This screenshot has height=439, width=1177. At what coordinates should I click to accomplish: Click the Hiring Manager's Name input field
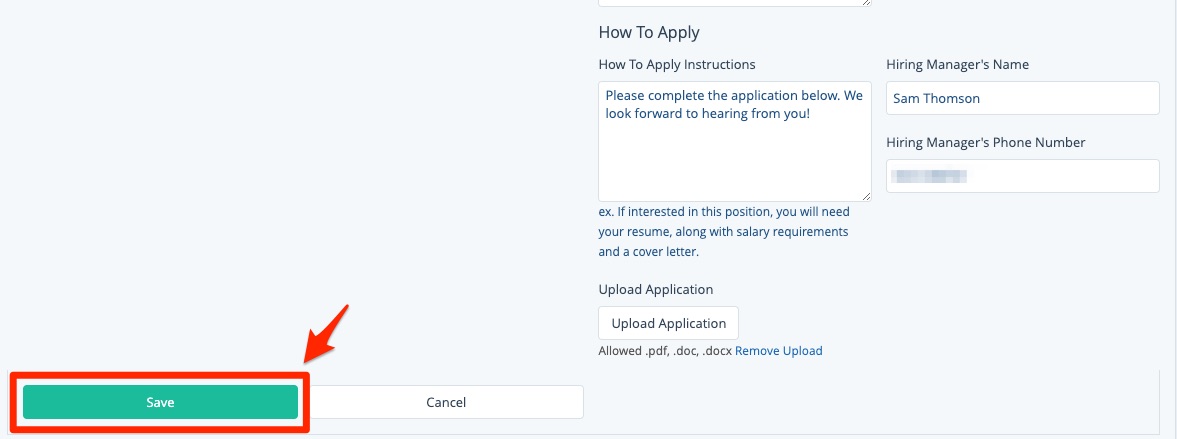point(1022,98)
